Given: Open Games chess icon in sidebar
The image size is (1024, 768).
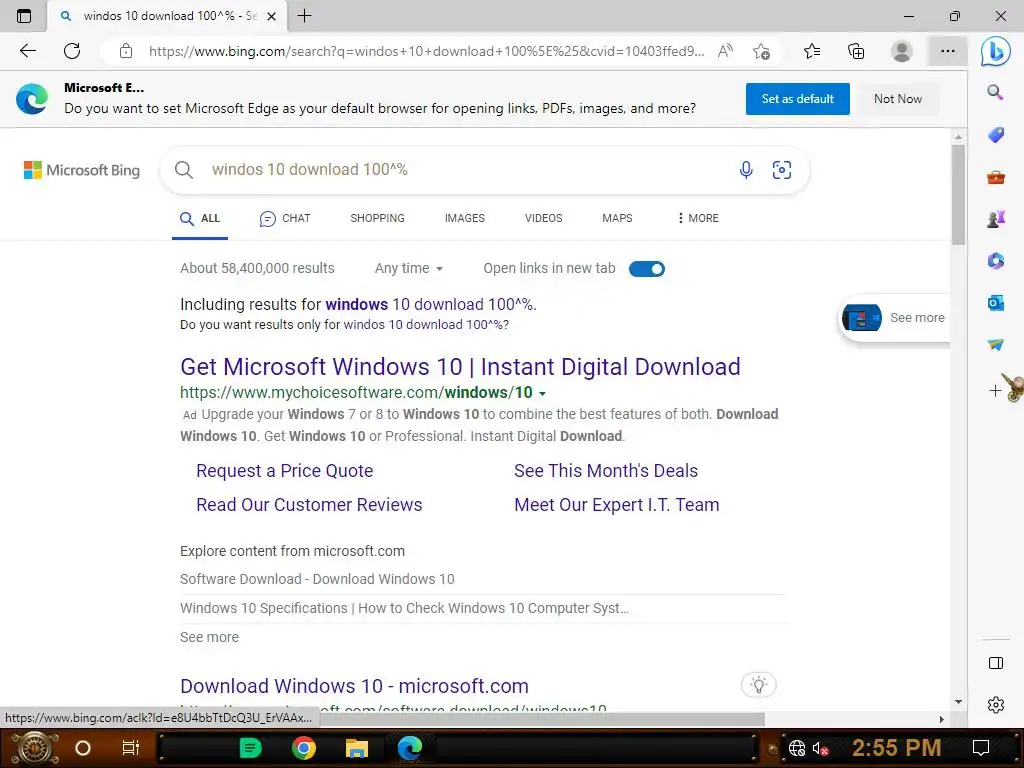Looking at the screenshot, I should click(x=995, y=219).
